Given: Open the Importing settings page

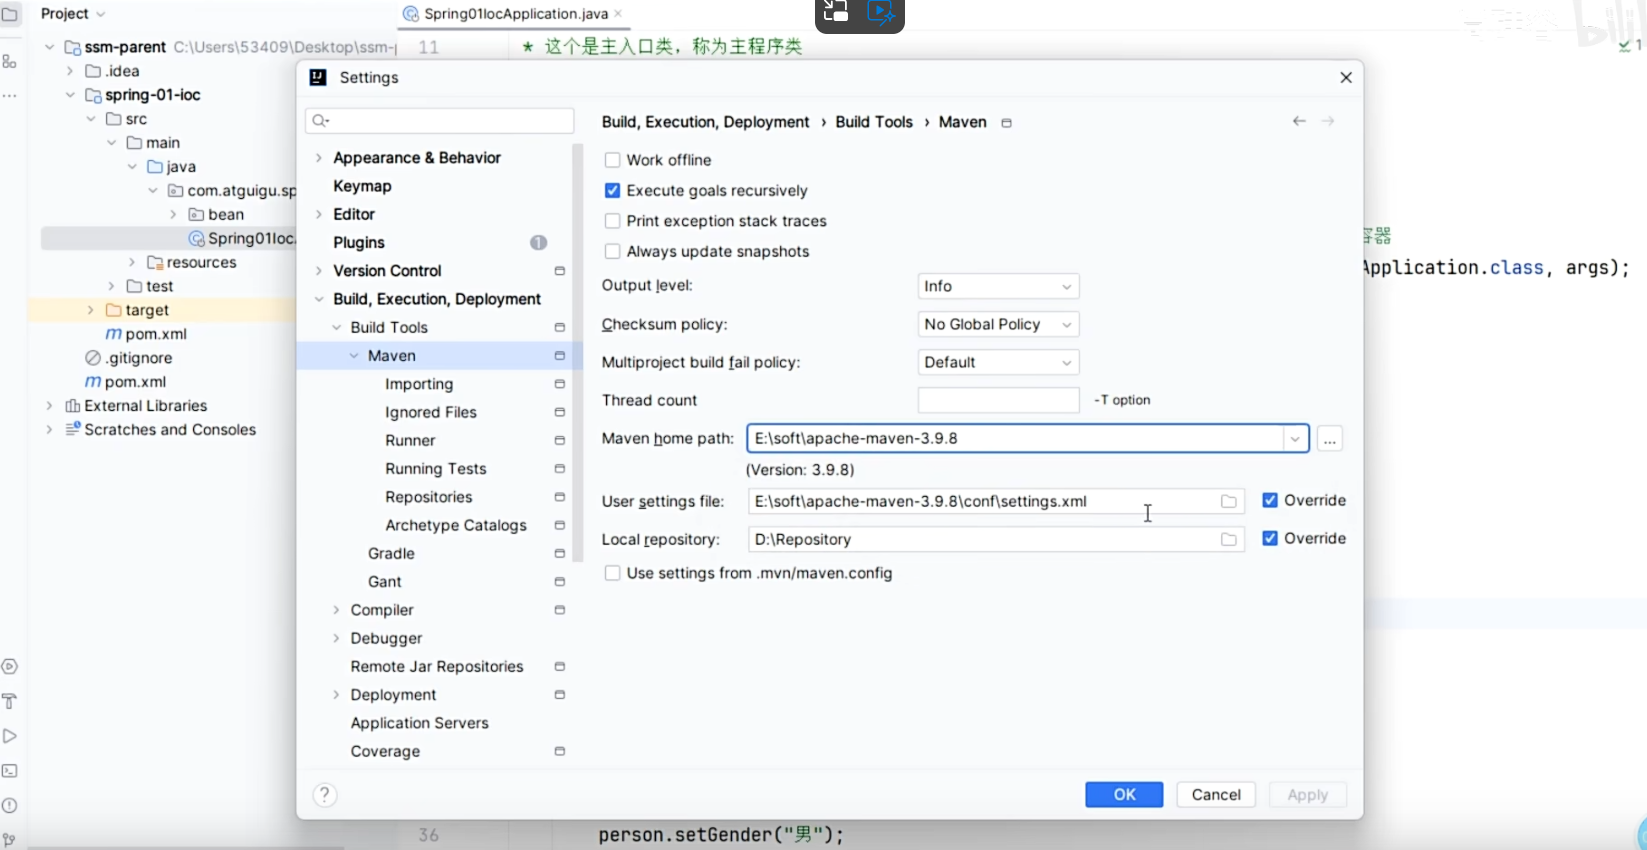Looking at the screenshot, I should 419,385.
